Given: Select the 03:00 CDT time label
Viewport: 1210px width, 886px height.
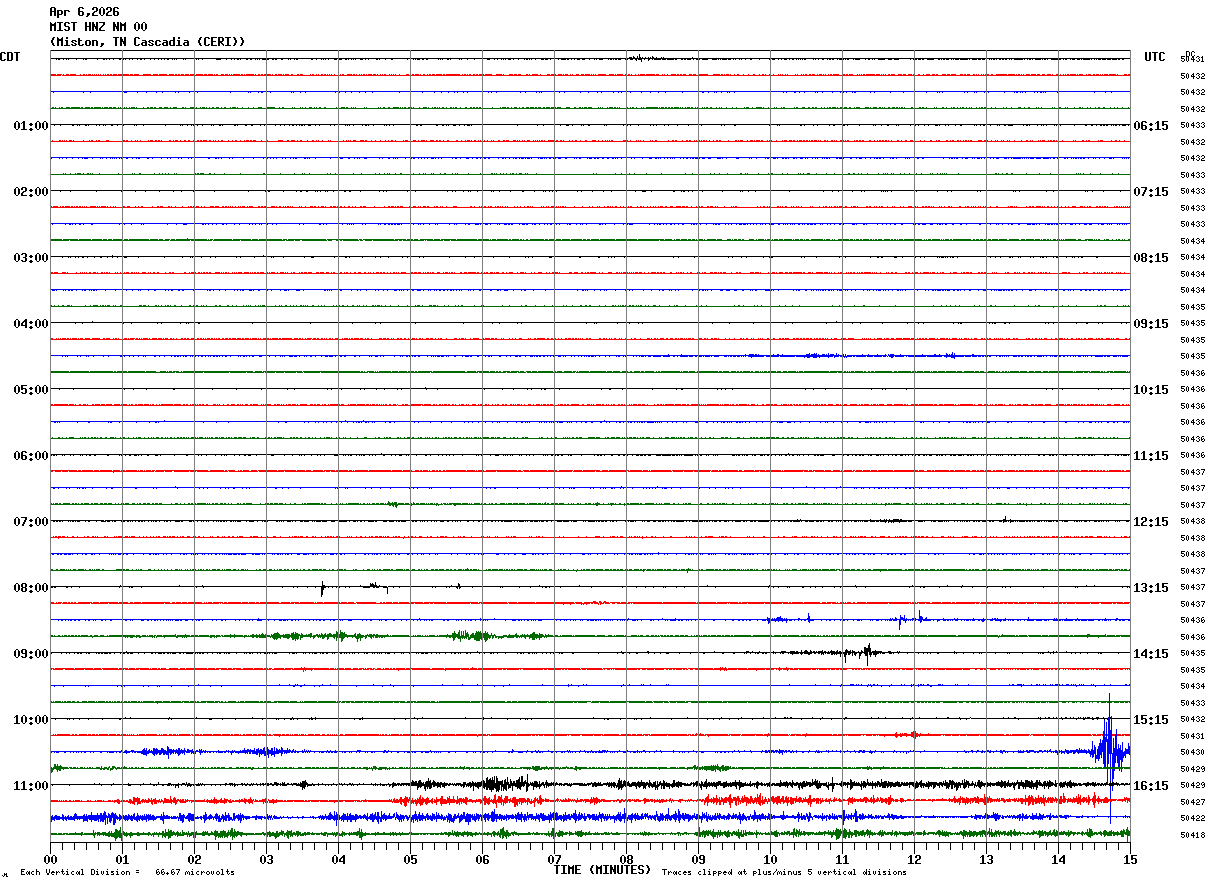Looking at the screenshot, I should (31, 258).
